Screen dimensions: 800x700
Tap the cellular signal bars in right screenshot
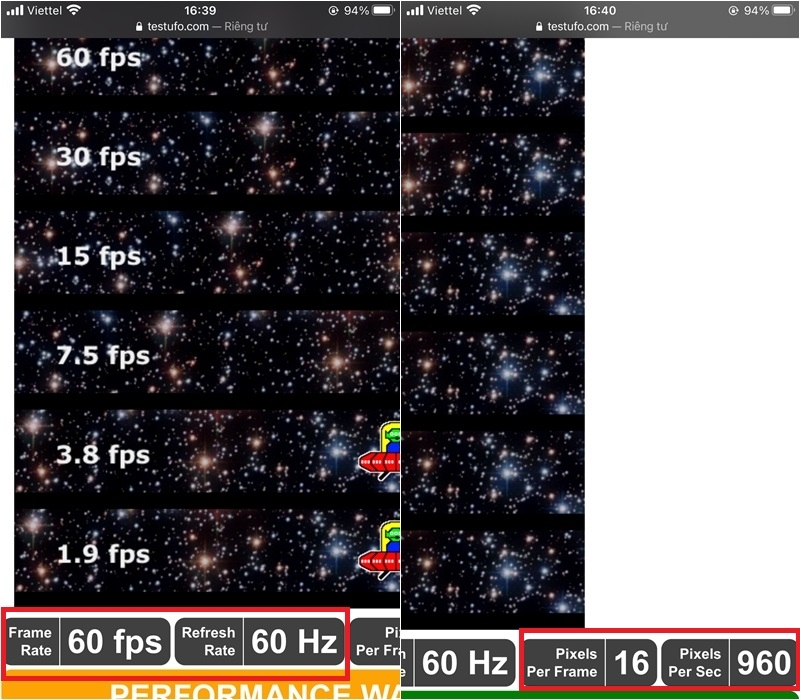pyautogui.click(x=415, y=10)
